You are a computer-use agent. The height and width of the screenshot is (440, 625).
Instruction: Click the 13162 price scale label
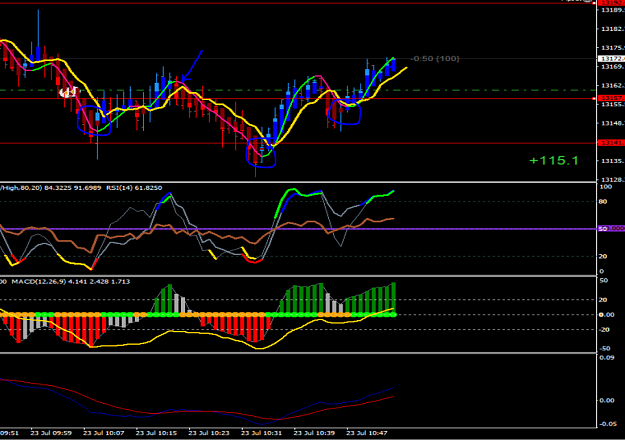pyautogui.click(x=613, y=85)
